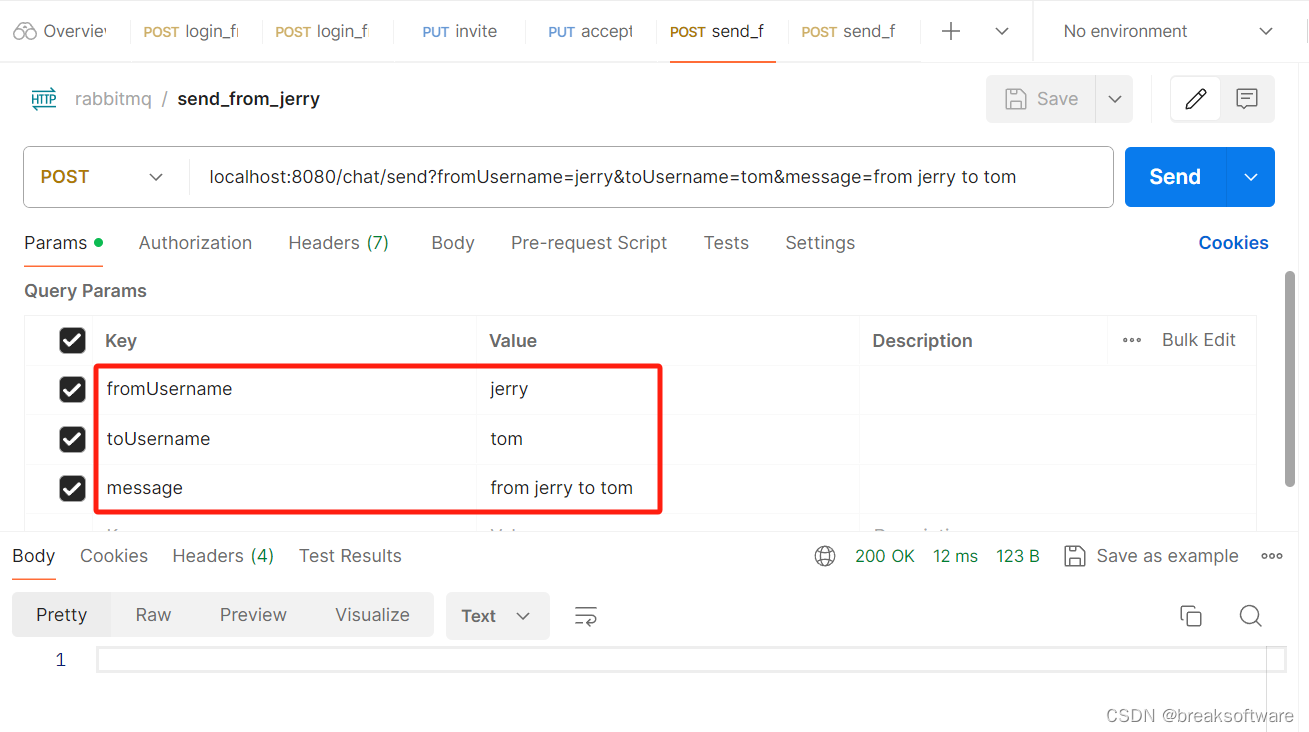Open the Settings tab
Image resolution: width=1309 pixels, height=732 pixels.
820,243
